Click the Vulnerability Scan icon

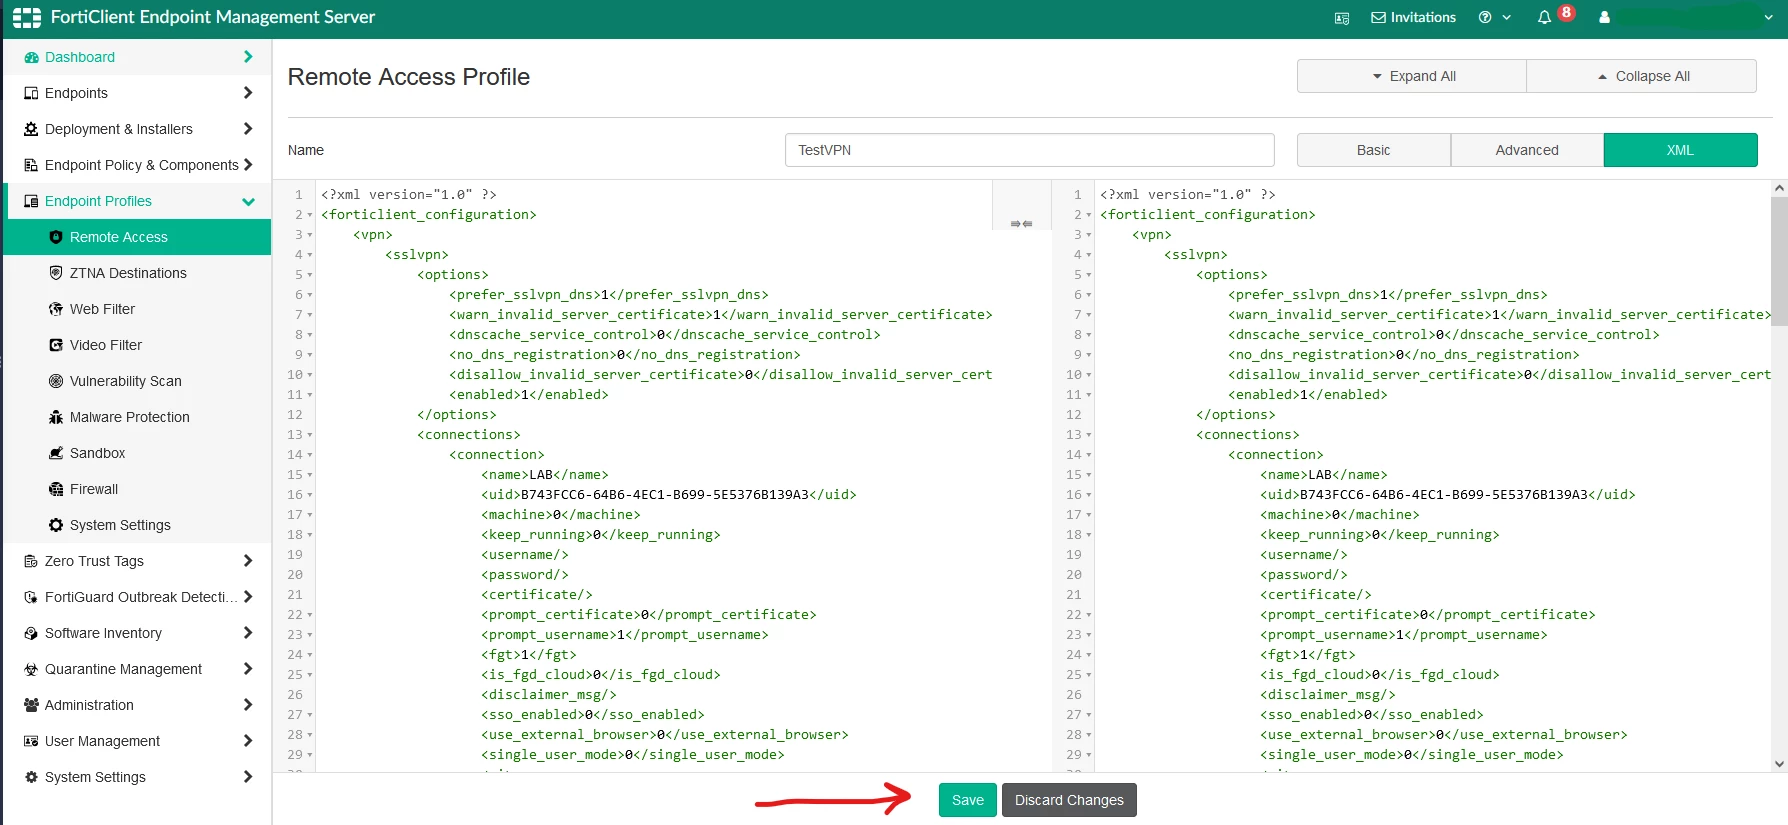(x=56, y=382)
